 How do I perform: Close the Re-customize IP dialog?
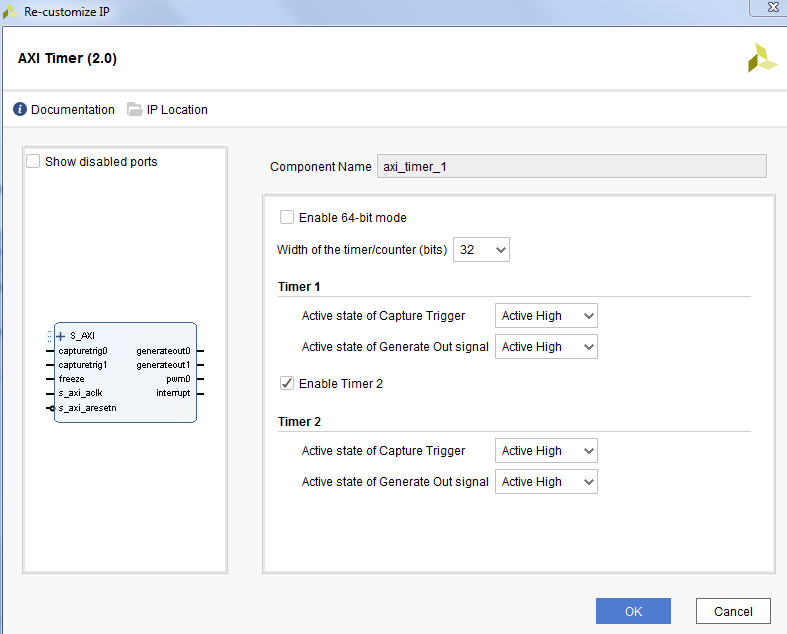pyautogui.click(x=766, y=10)
